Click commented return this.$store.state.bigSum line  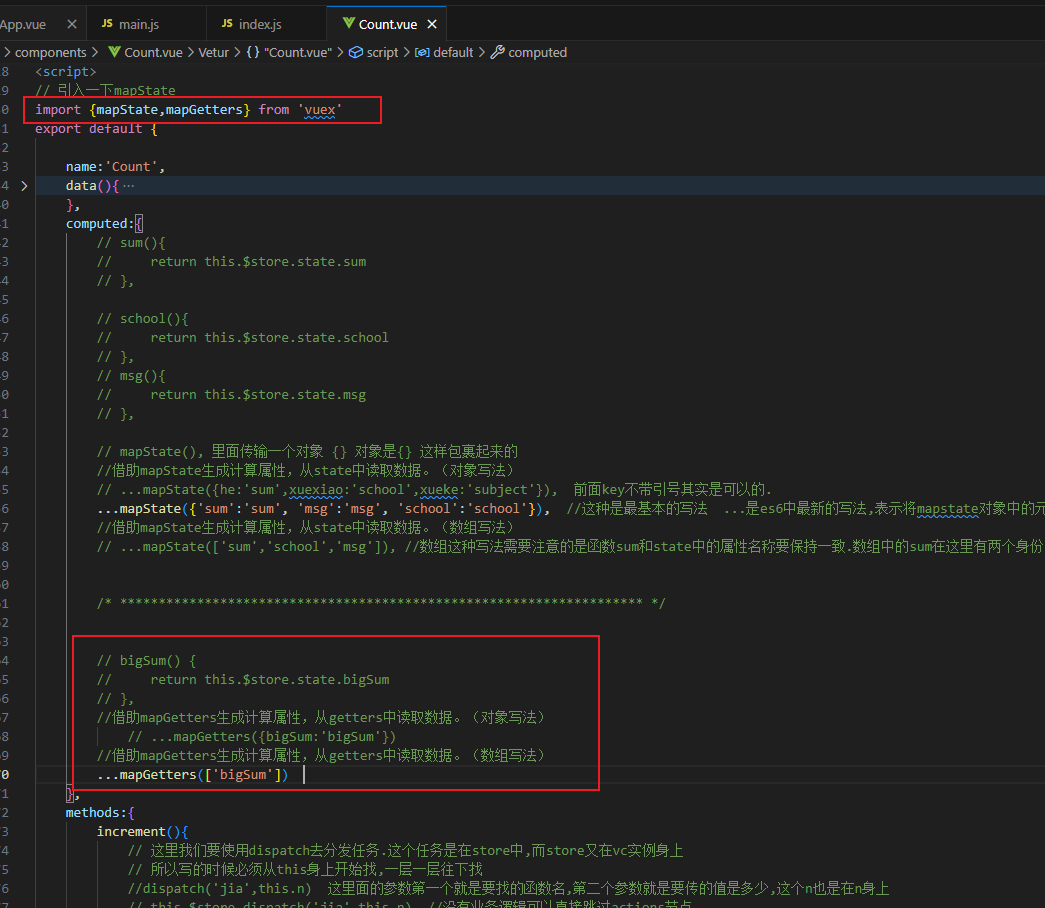click(x=243, y=680)
